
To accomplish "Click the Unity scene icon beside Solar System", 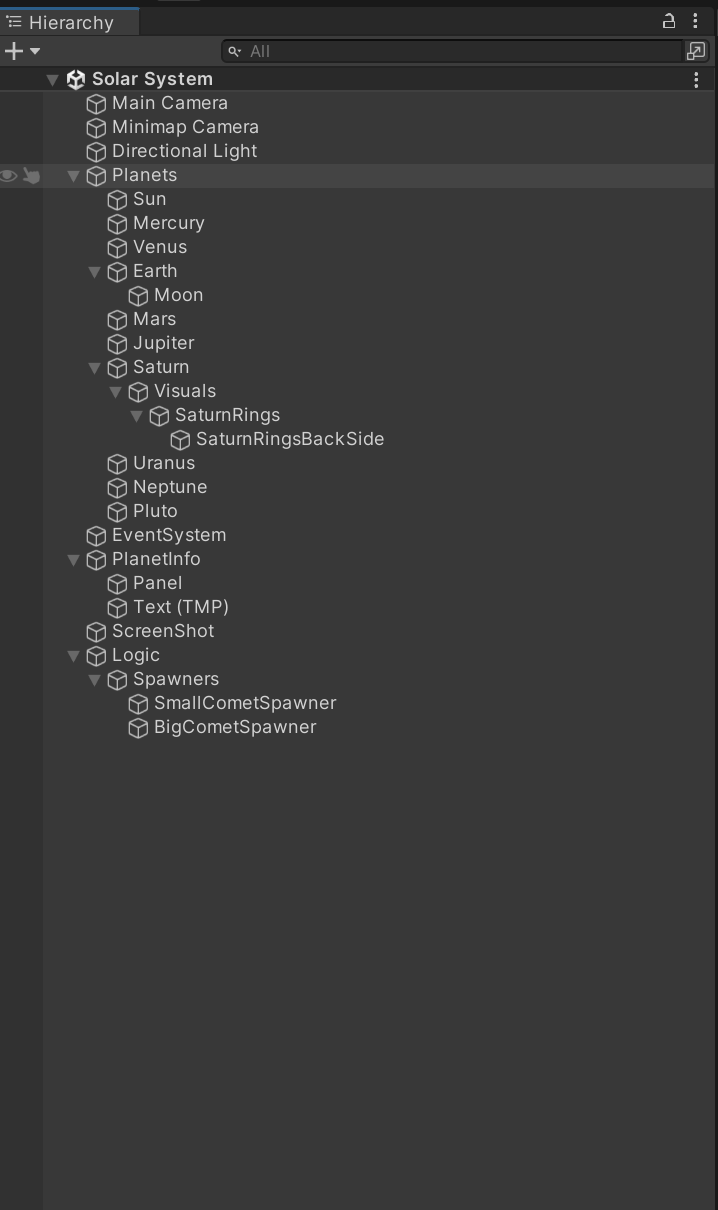I will coord(76,79).
